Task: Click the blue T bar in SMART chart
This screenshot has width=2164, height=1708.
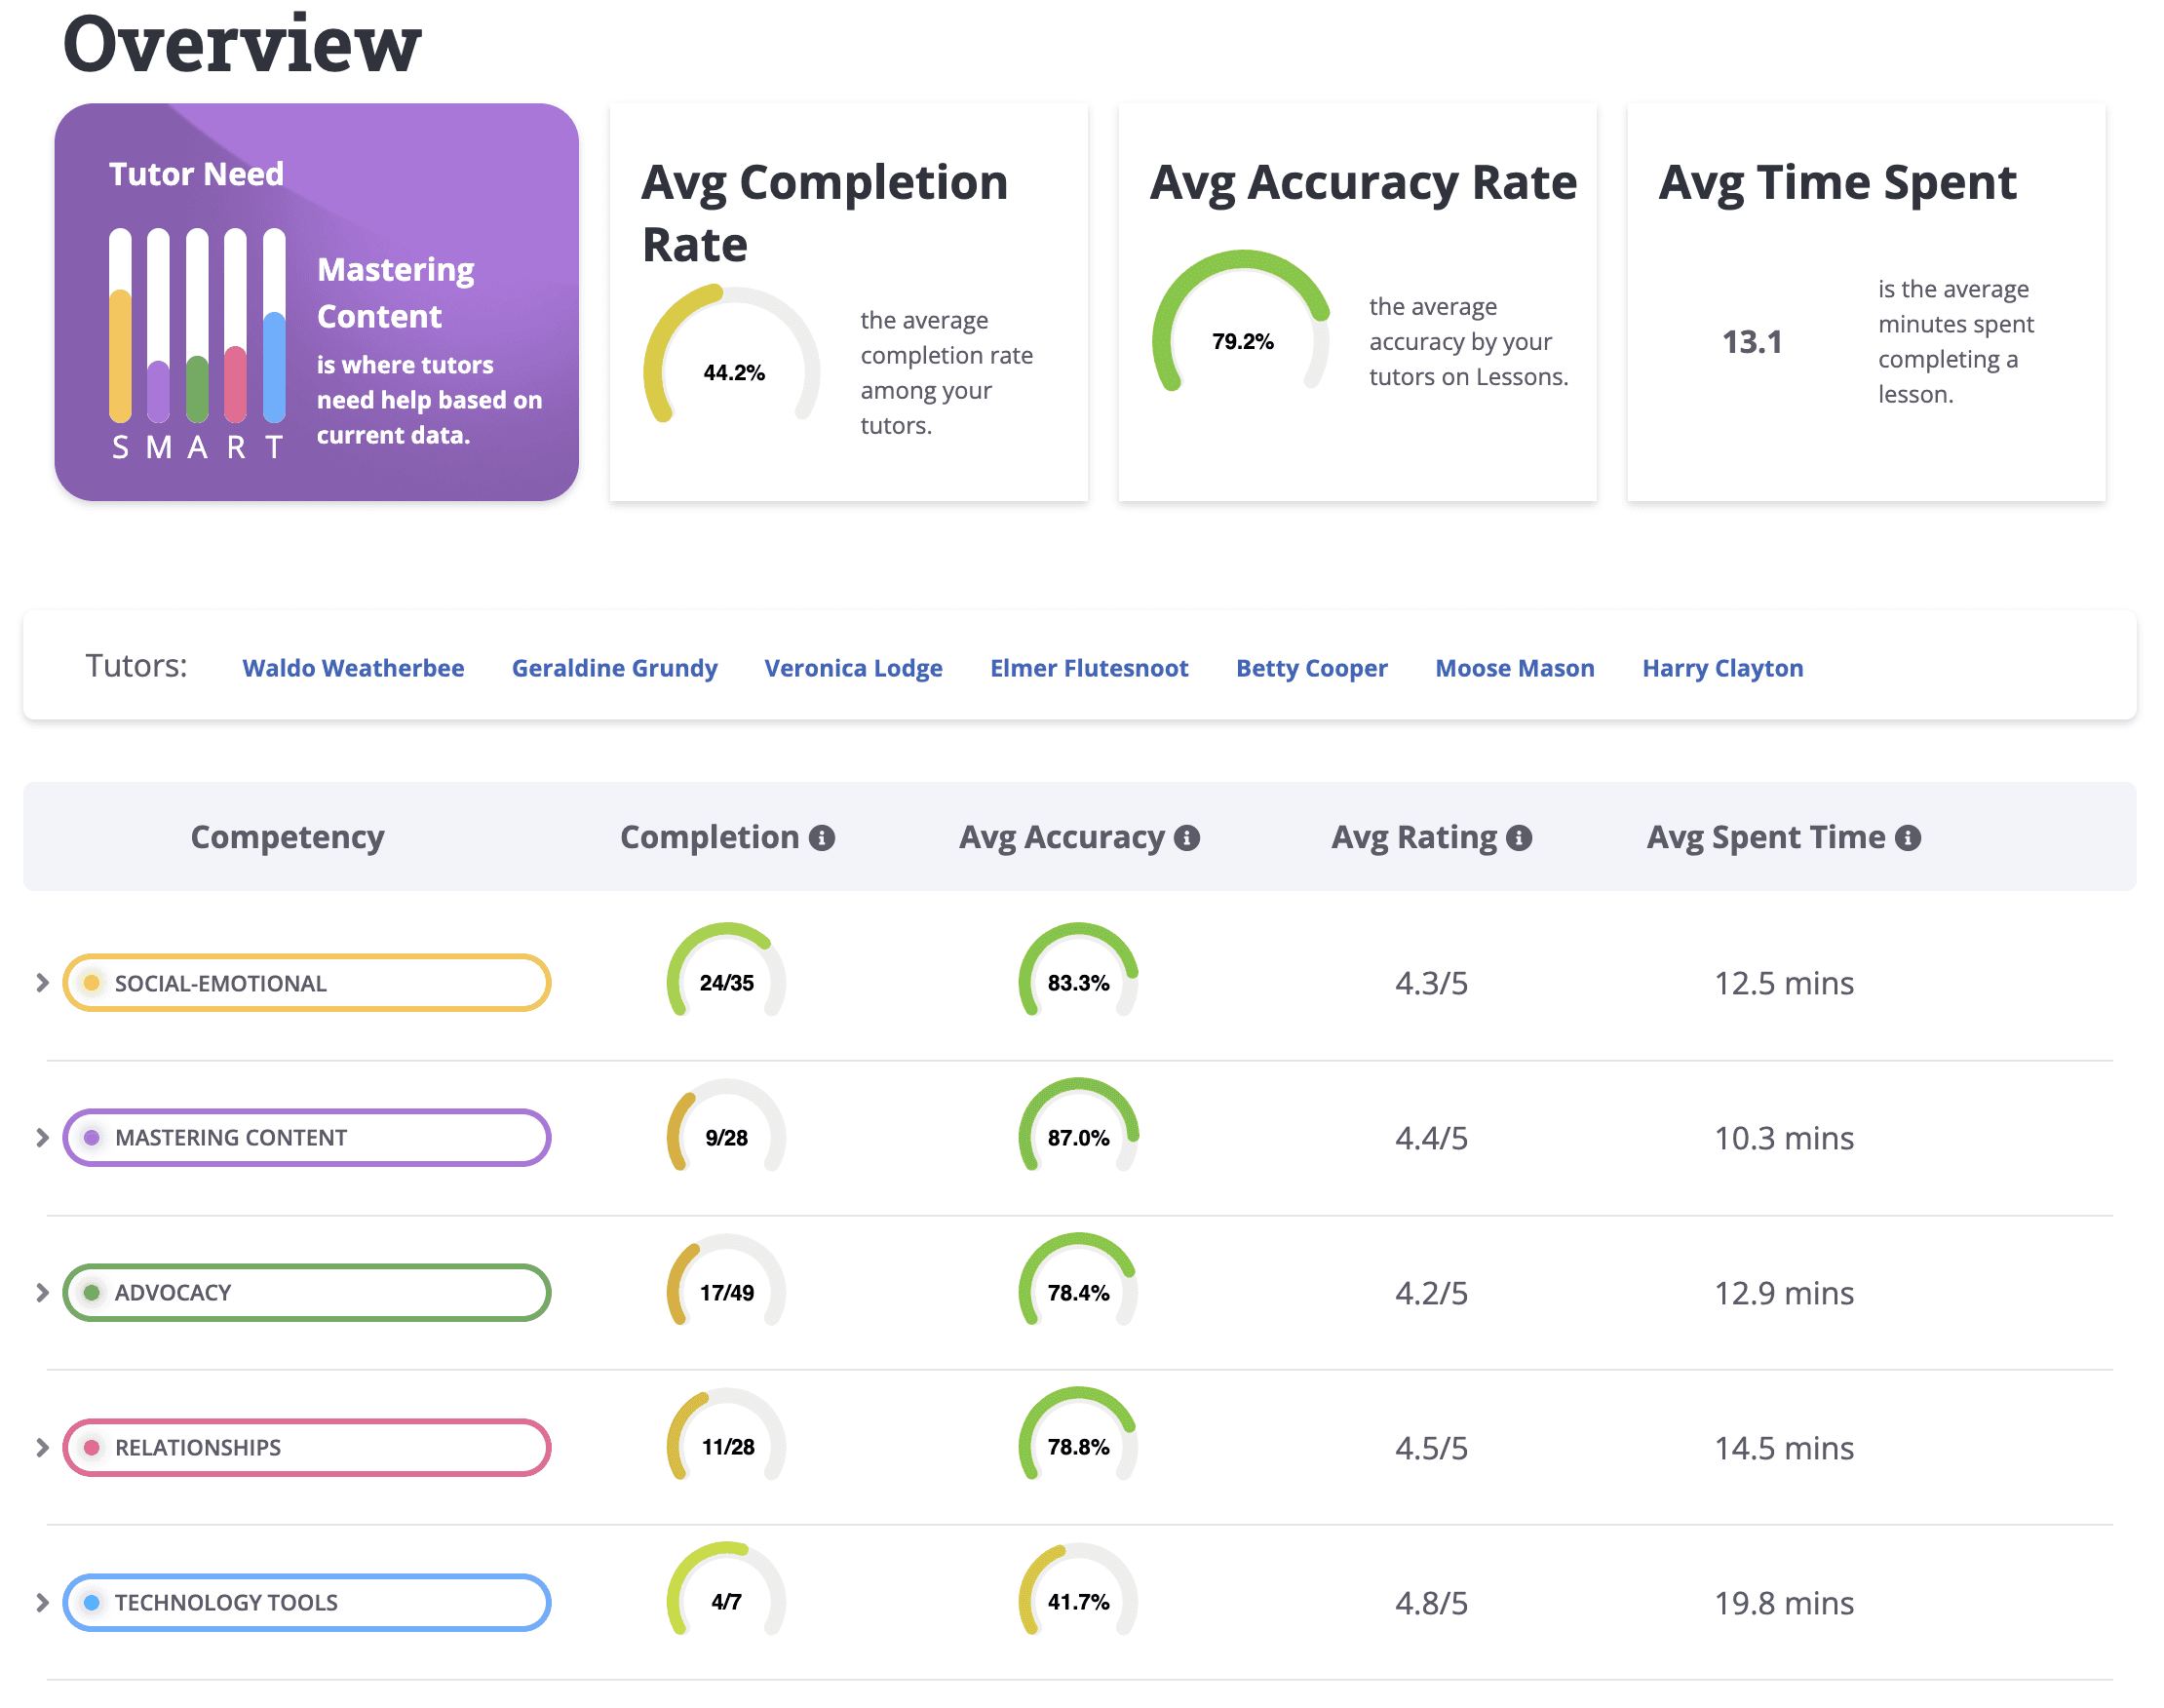Action: (274, 365)
